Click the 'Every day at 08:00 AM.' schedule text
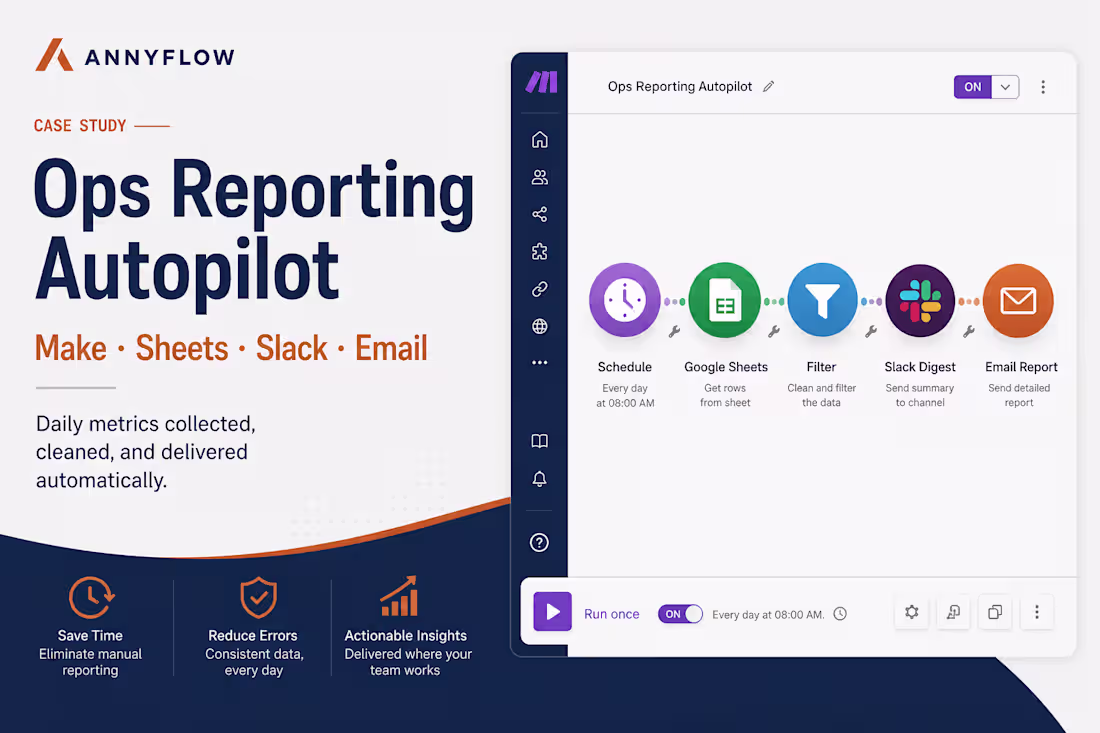 point(768,614)
